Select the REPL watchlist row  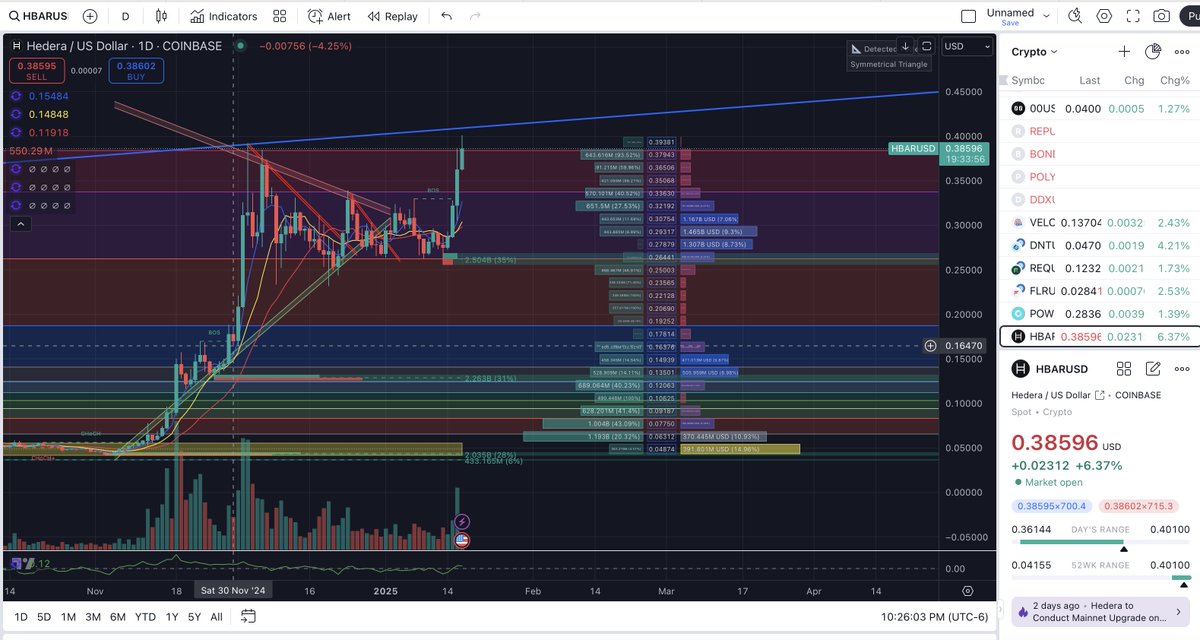point(1098,131)
